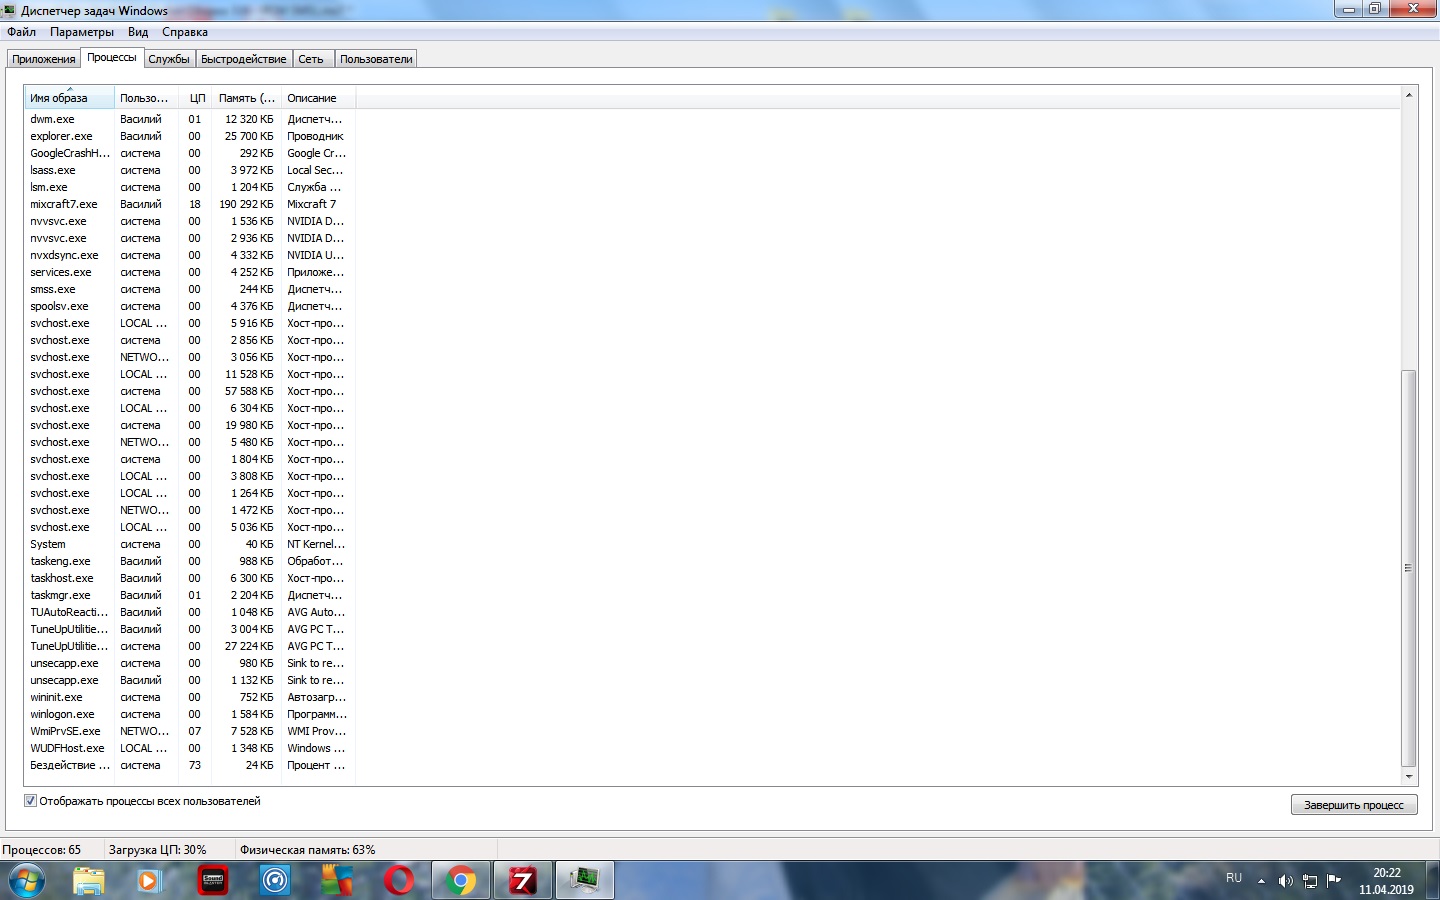Select the smss.exe process row
The height and width of the screenshot is (900, 1440).
(x=190, y=289)
